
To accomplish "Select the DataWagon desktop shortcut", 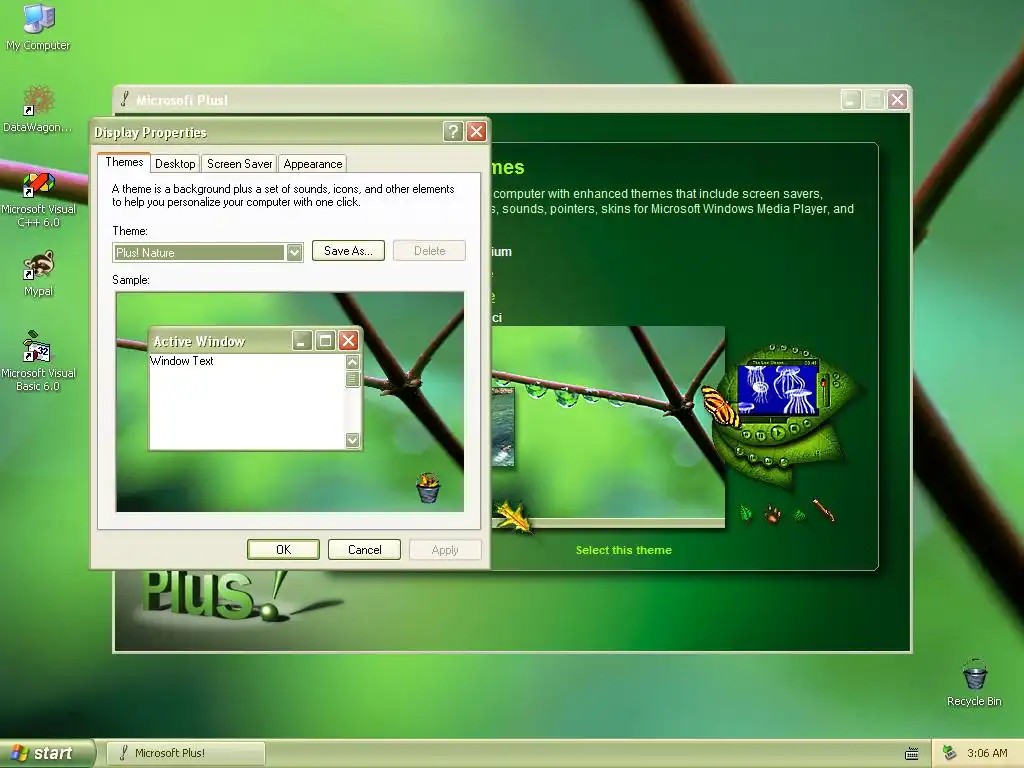I will (38, 108).
